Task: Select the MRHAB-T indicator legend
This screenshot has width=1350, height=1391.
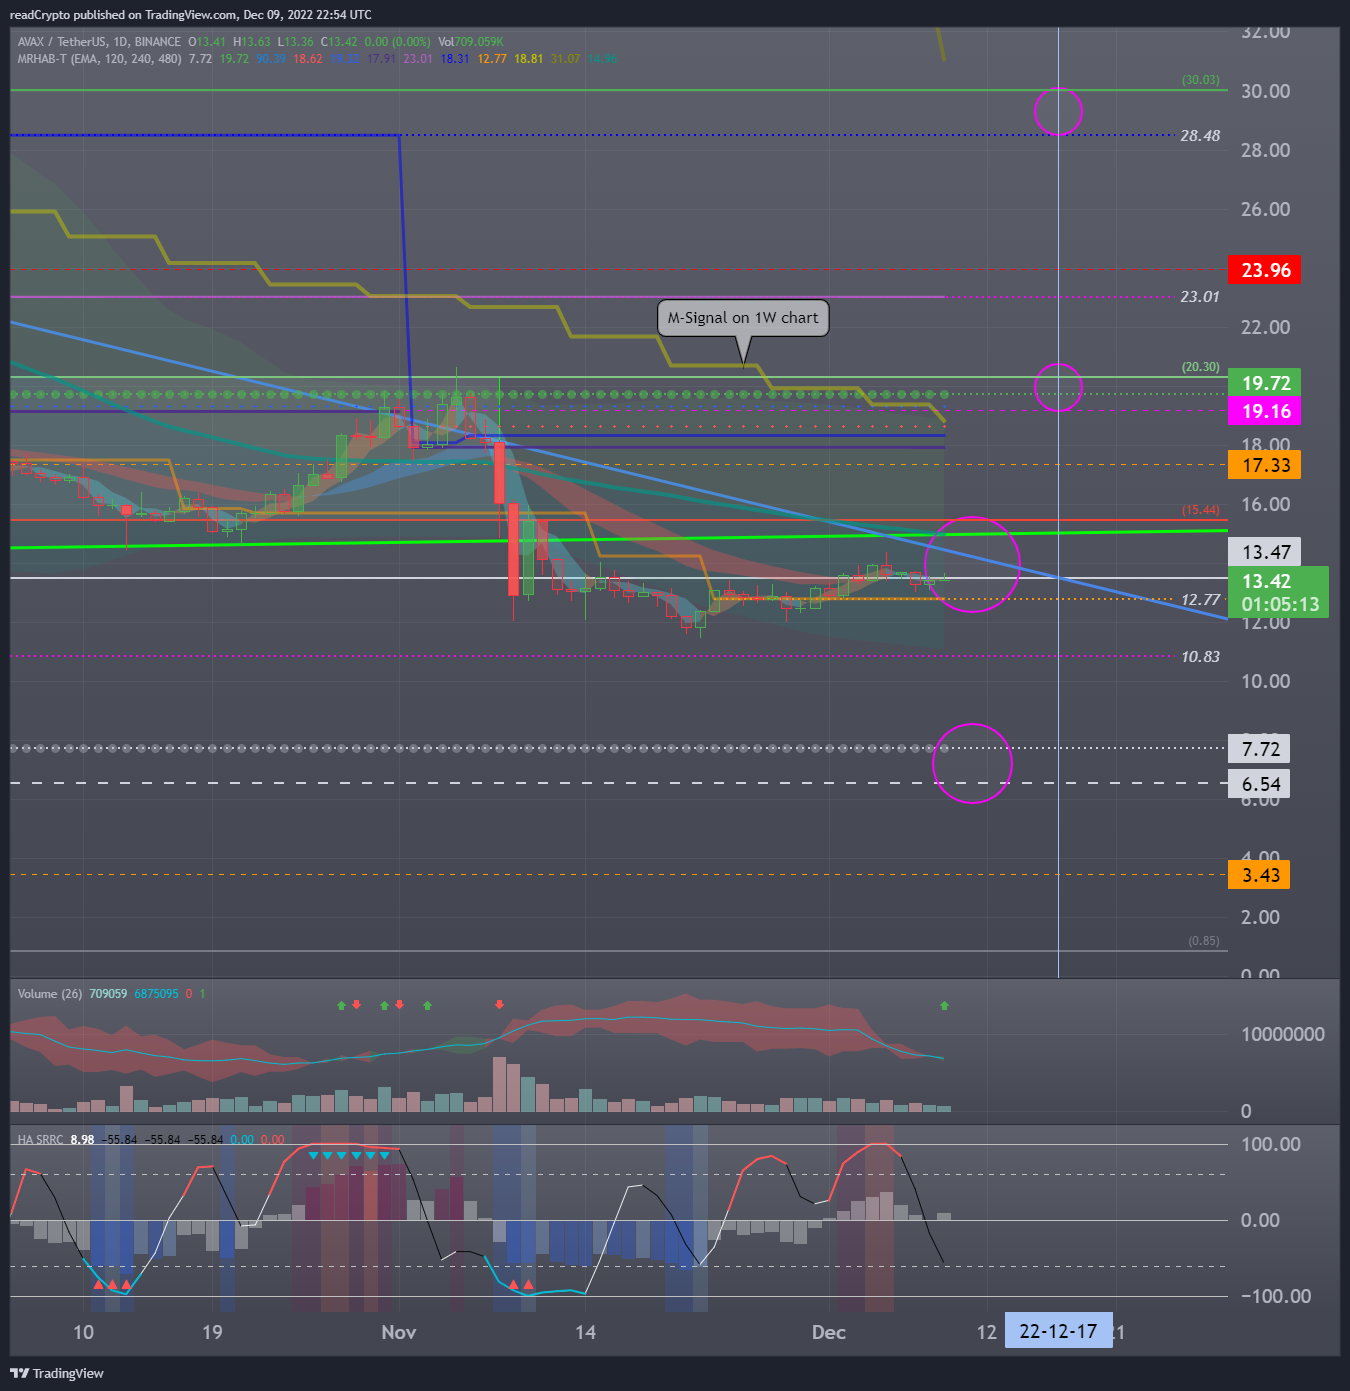Action: click(100, 59)
